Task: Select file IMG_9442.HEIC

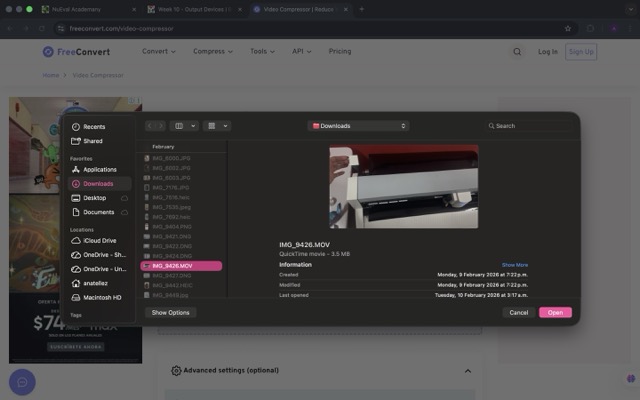Action: [181, 286]
